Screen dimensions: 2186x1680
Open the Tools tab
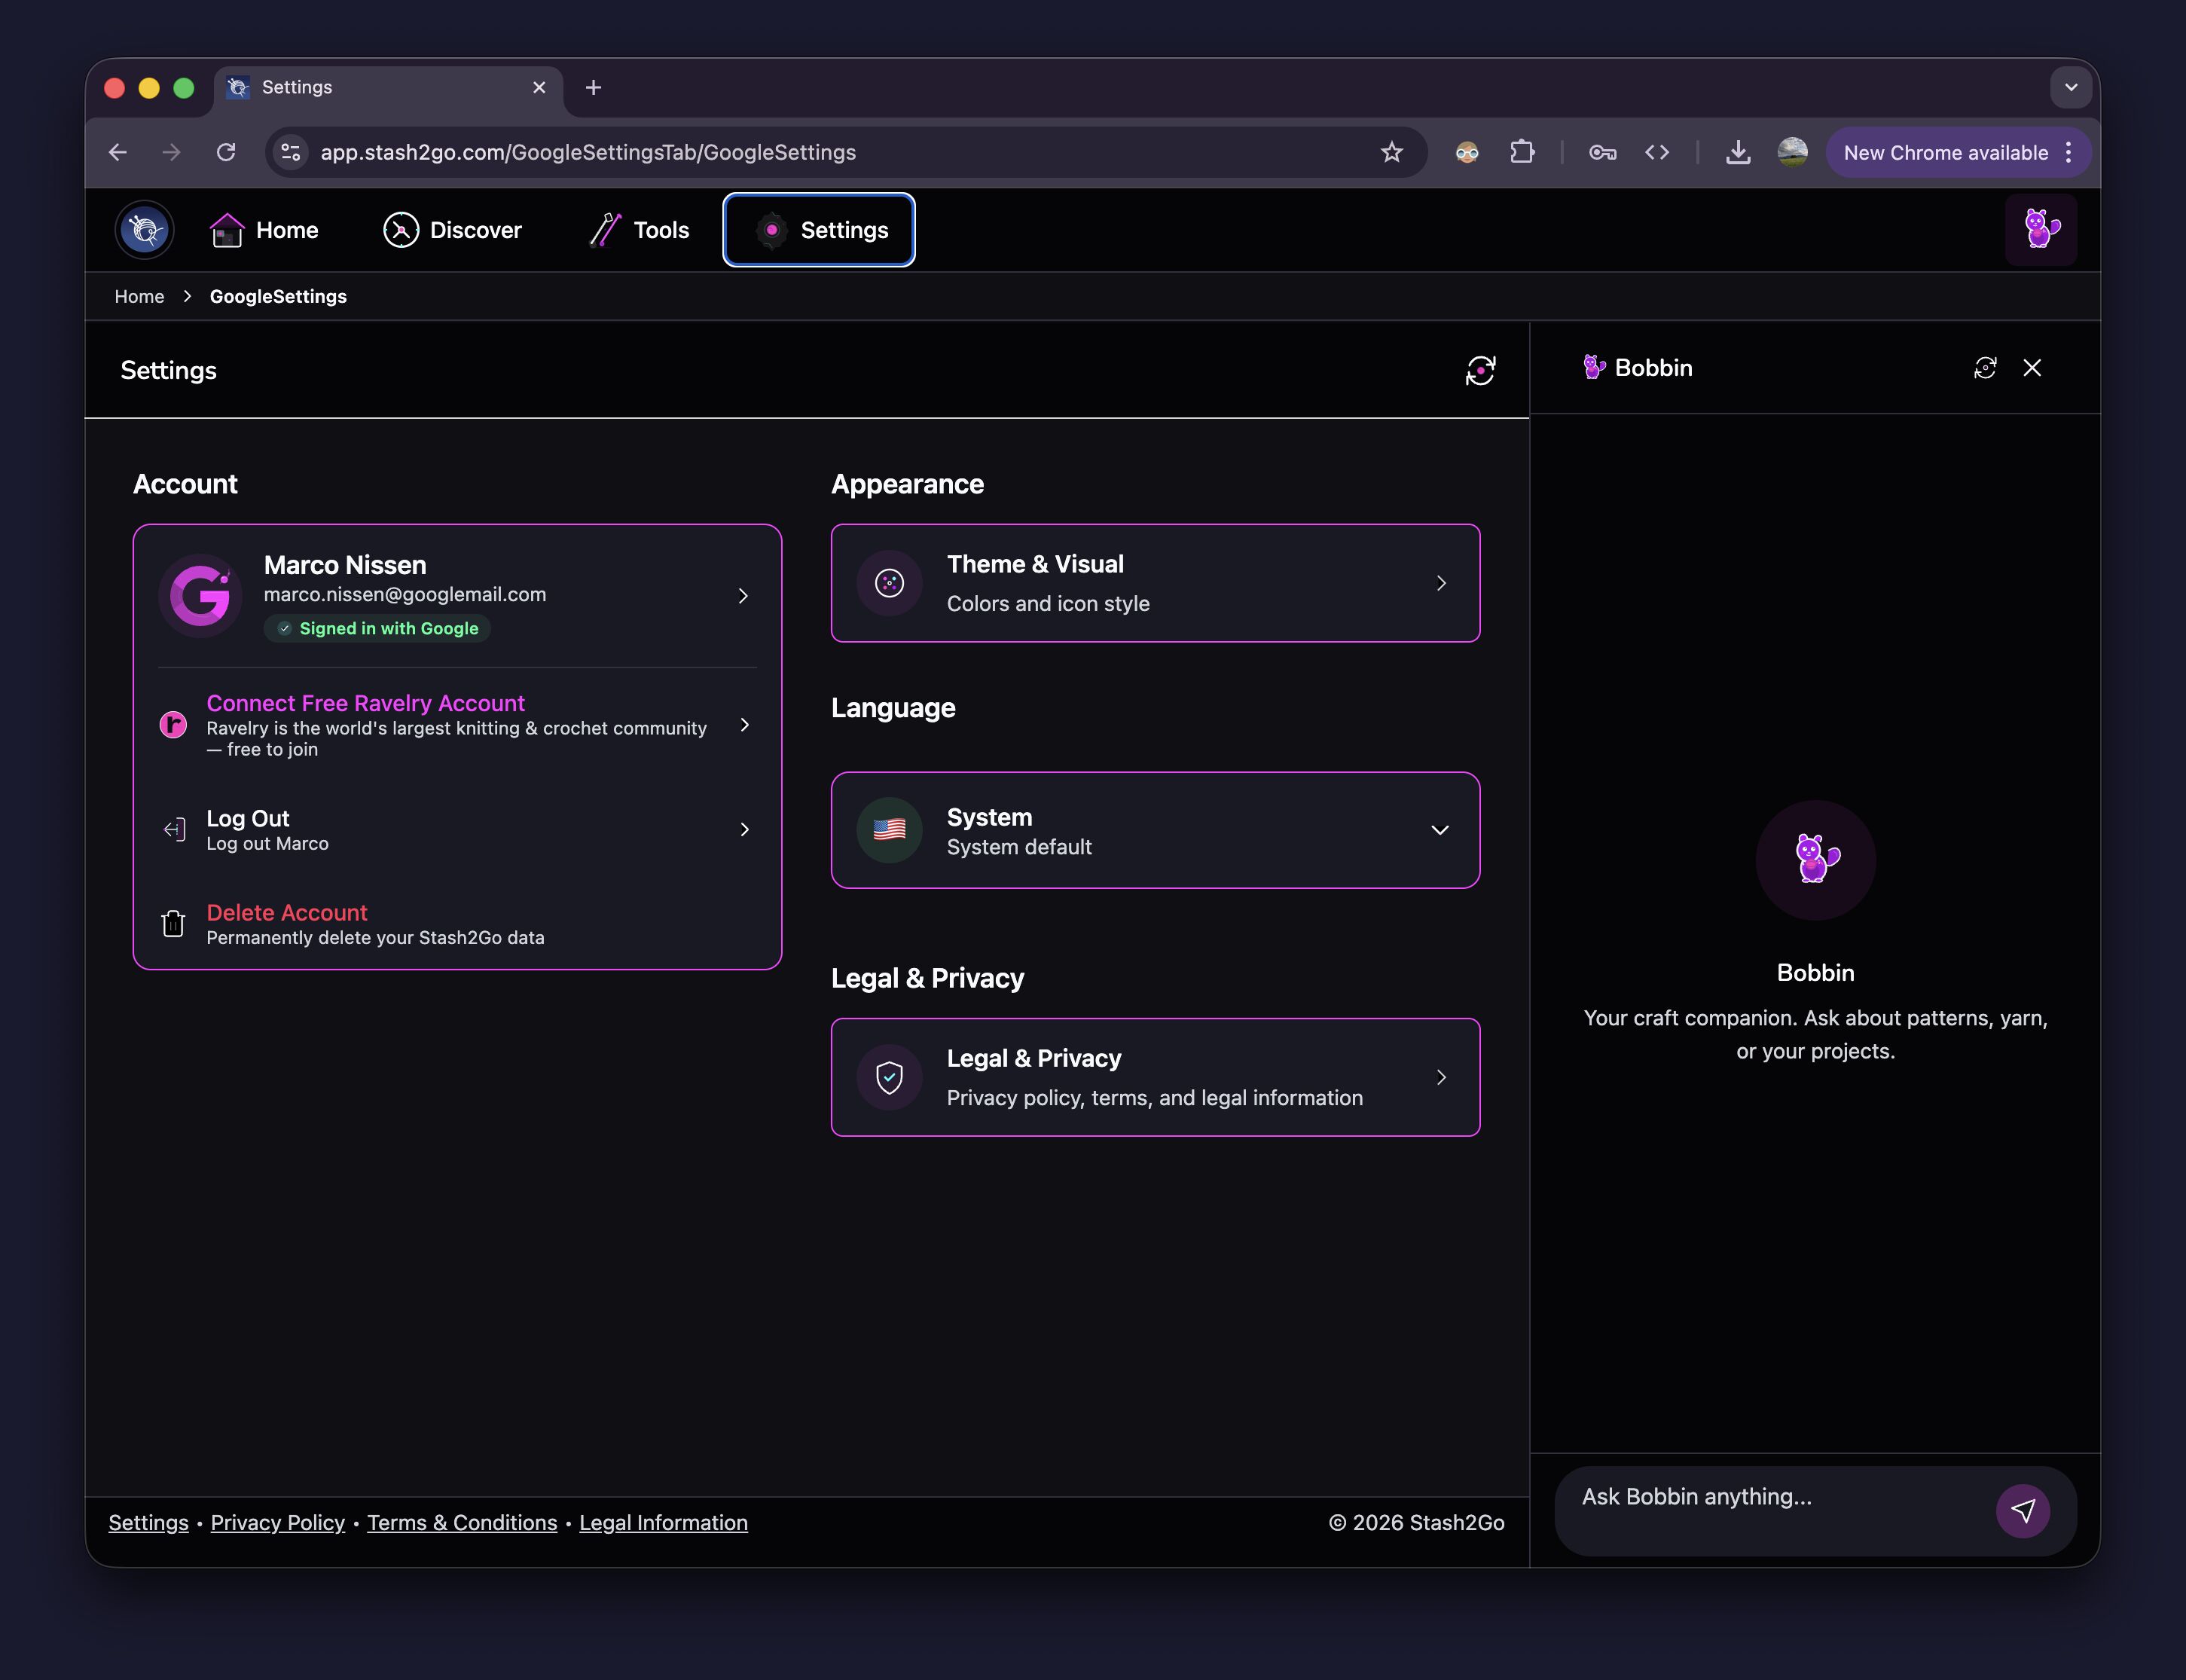click(640, 230)
